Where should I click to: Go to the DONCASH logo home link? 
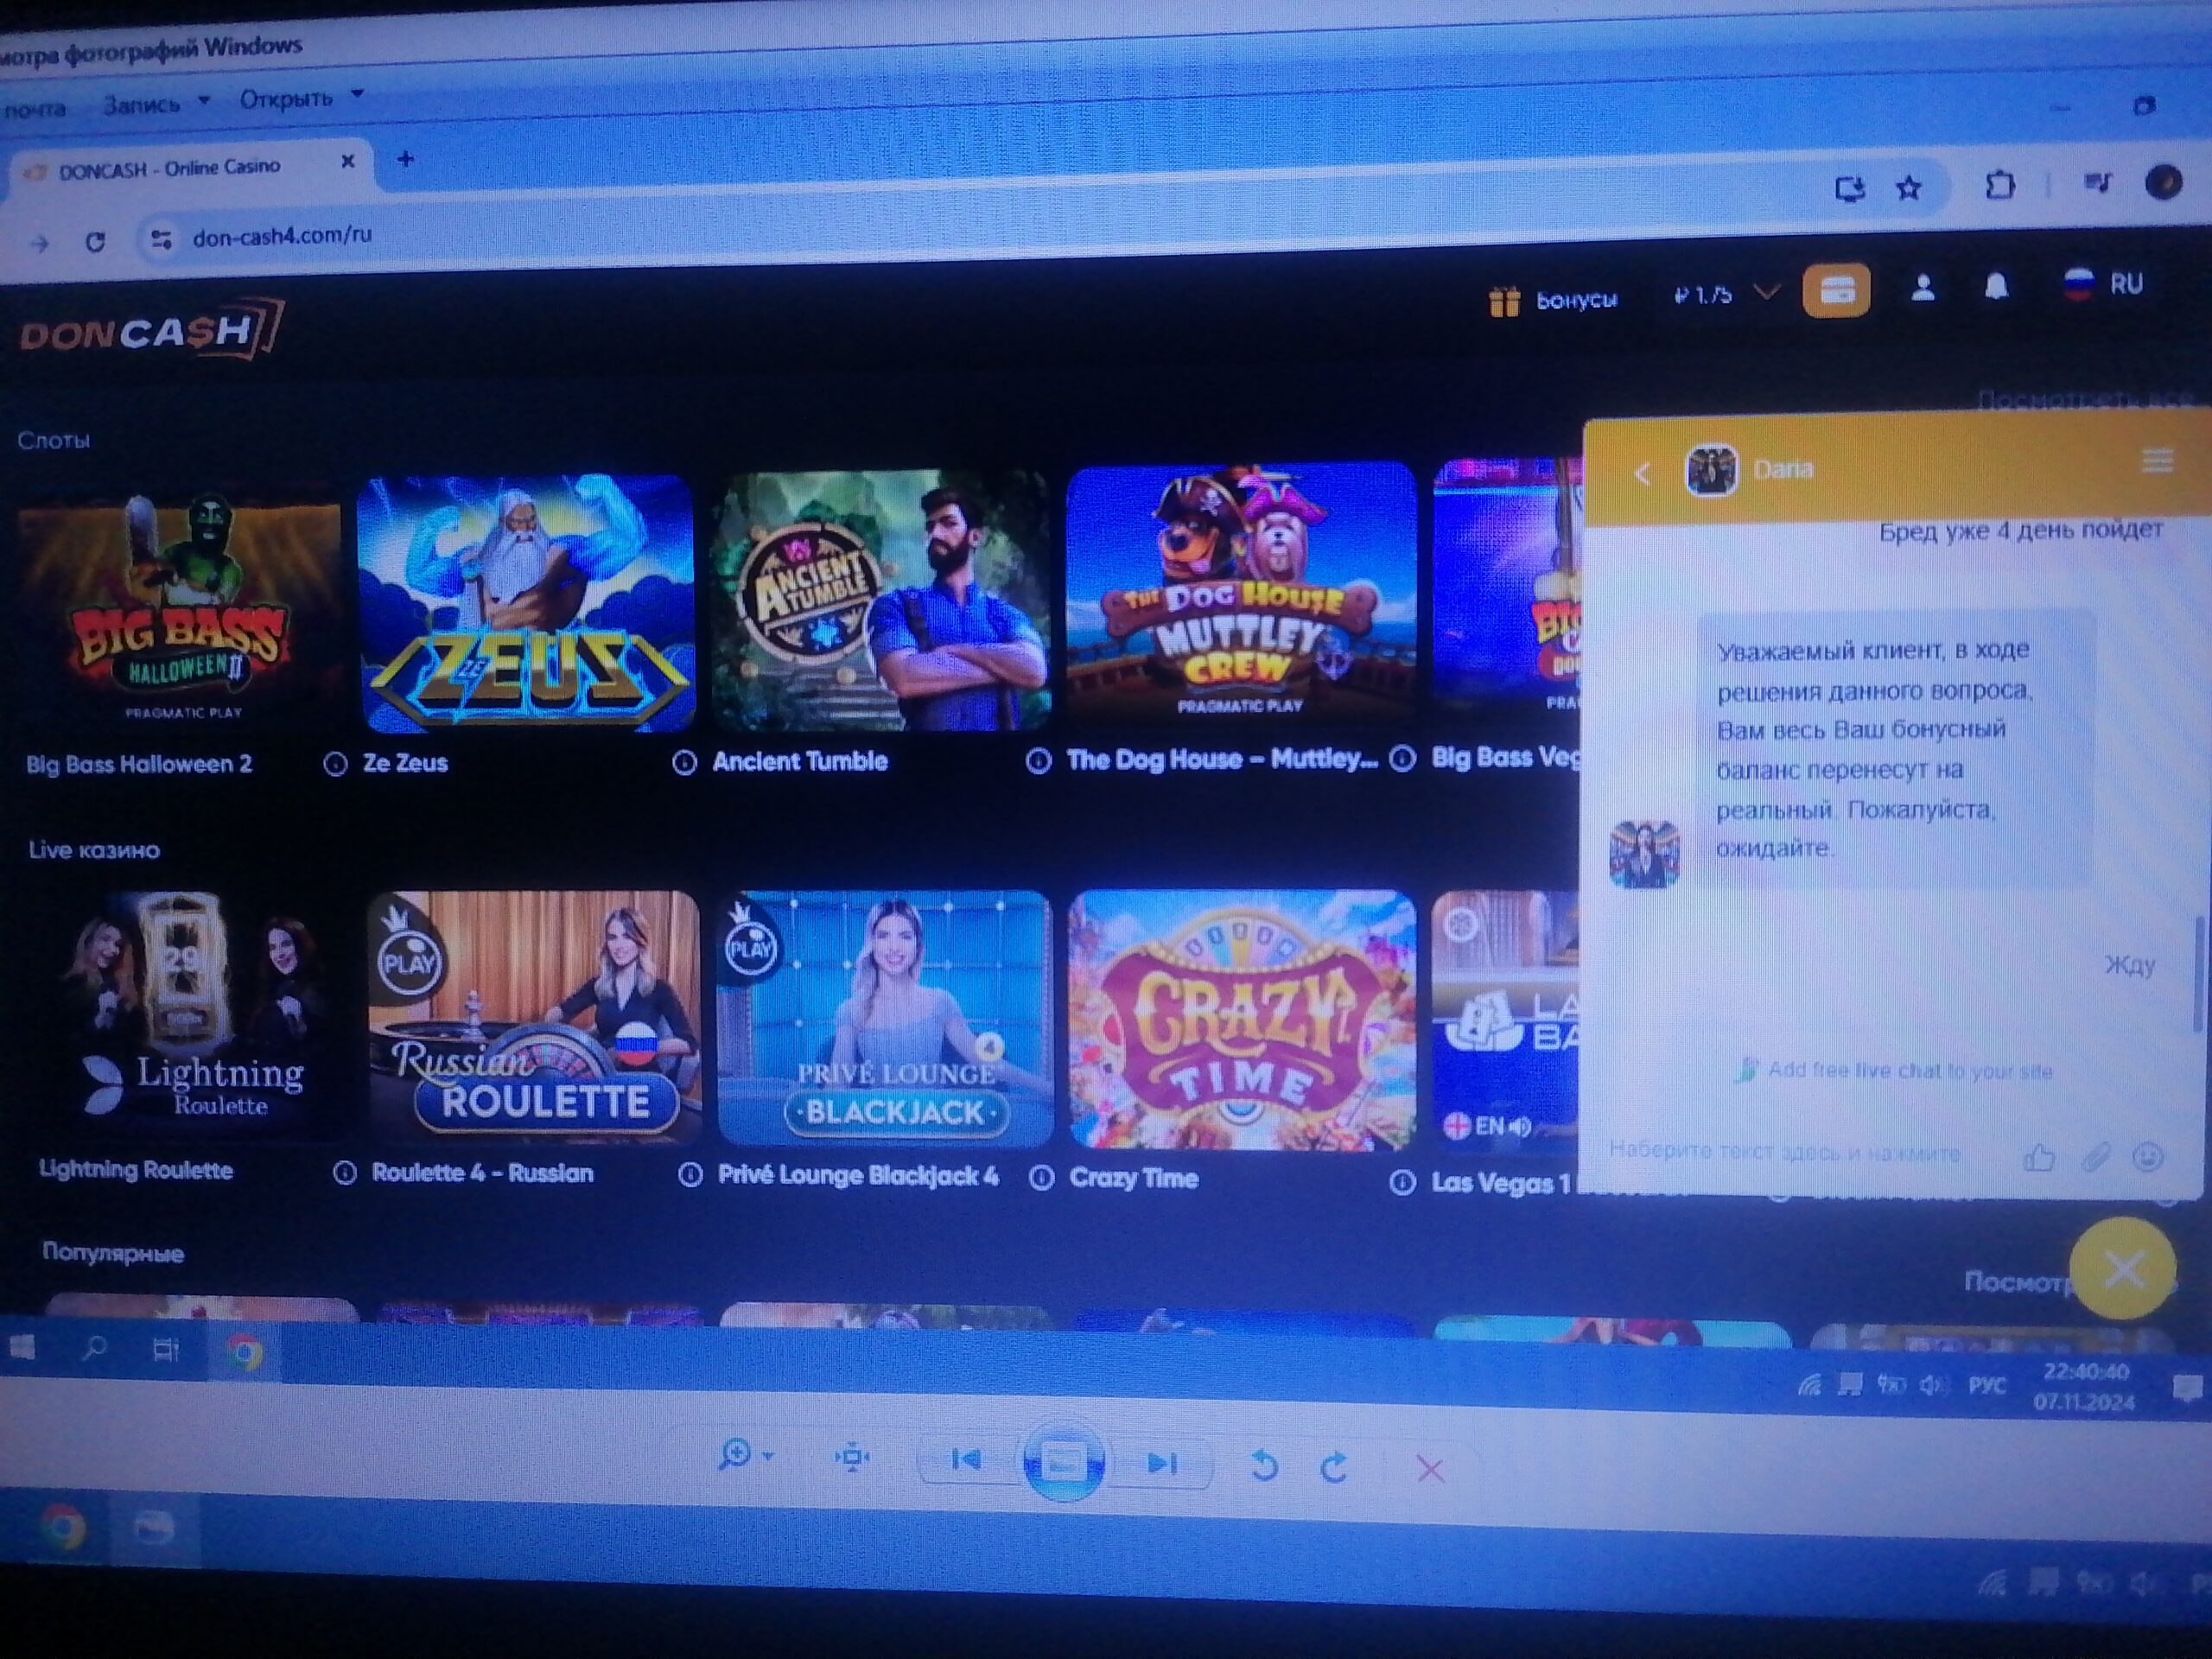[x=152, y=330]
